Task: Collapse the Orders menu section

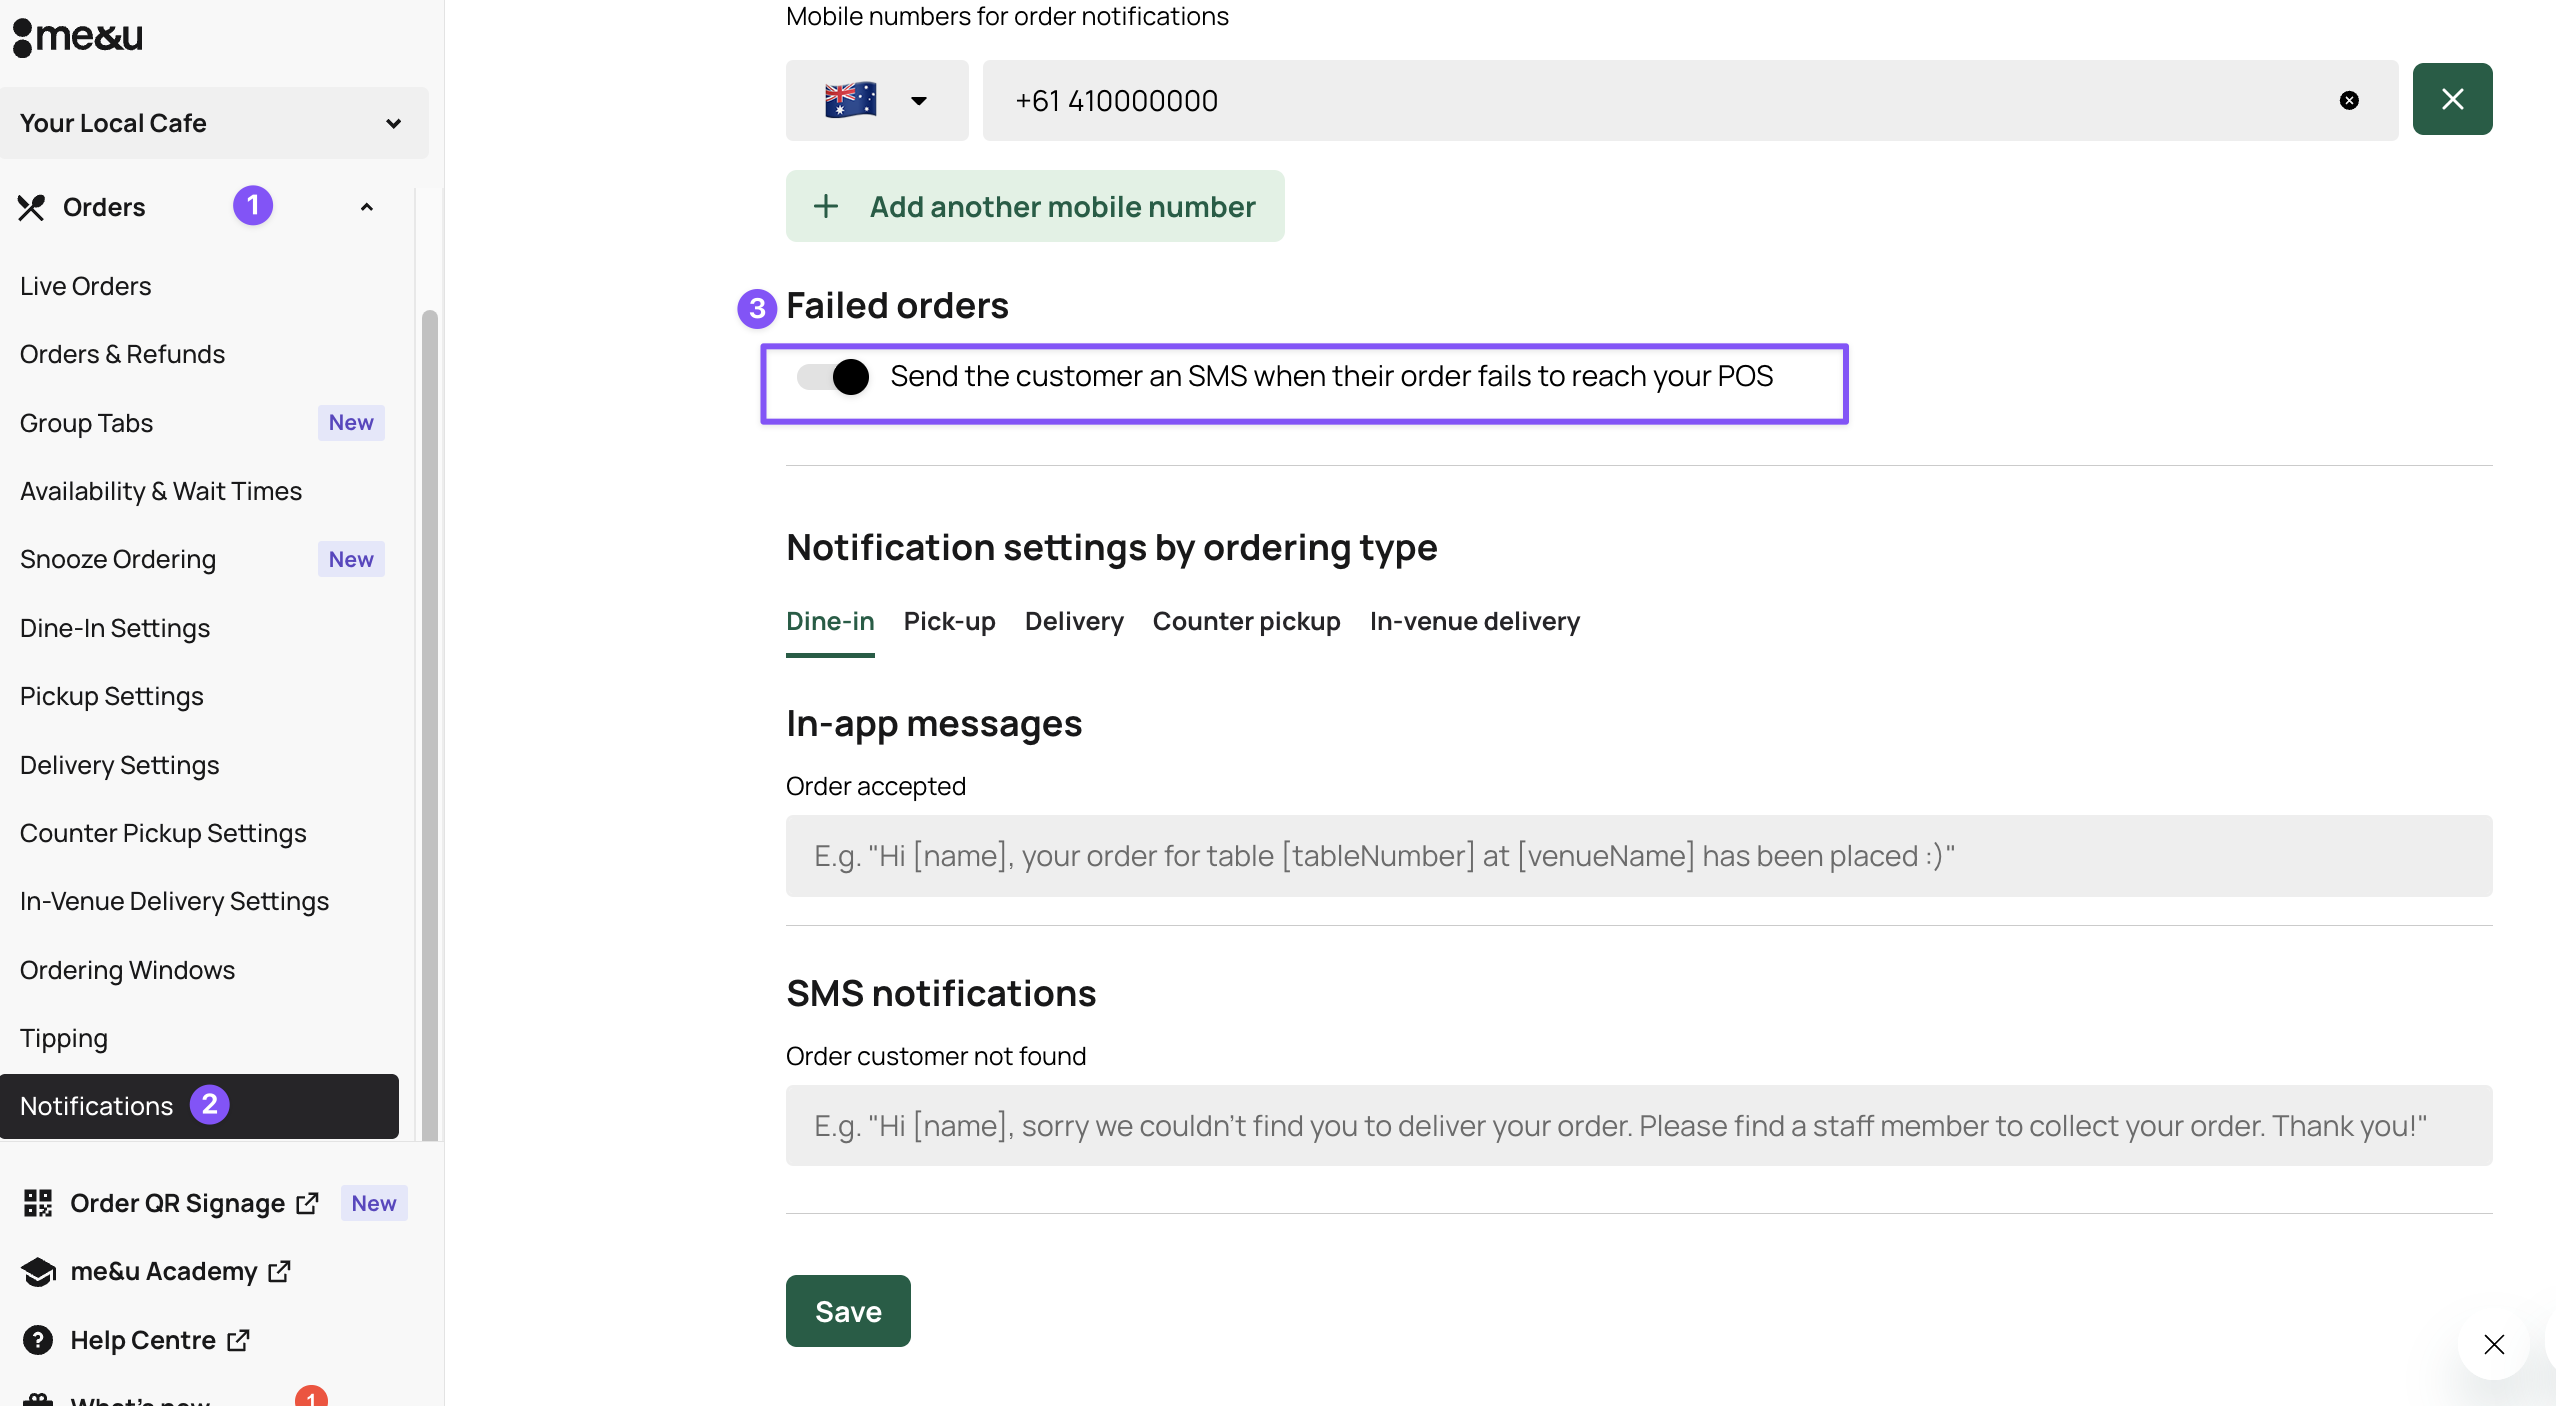Action: (x=367, y=207)
